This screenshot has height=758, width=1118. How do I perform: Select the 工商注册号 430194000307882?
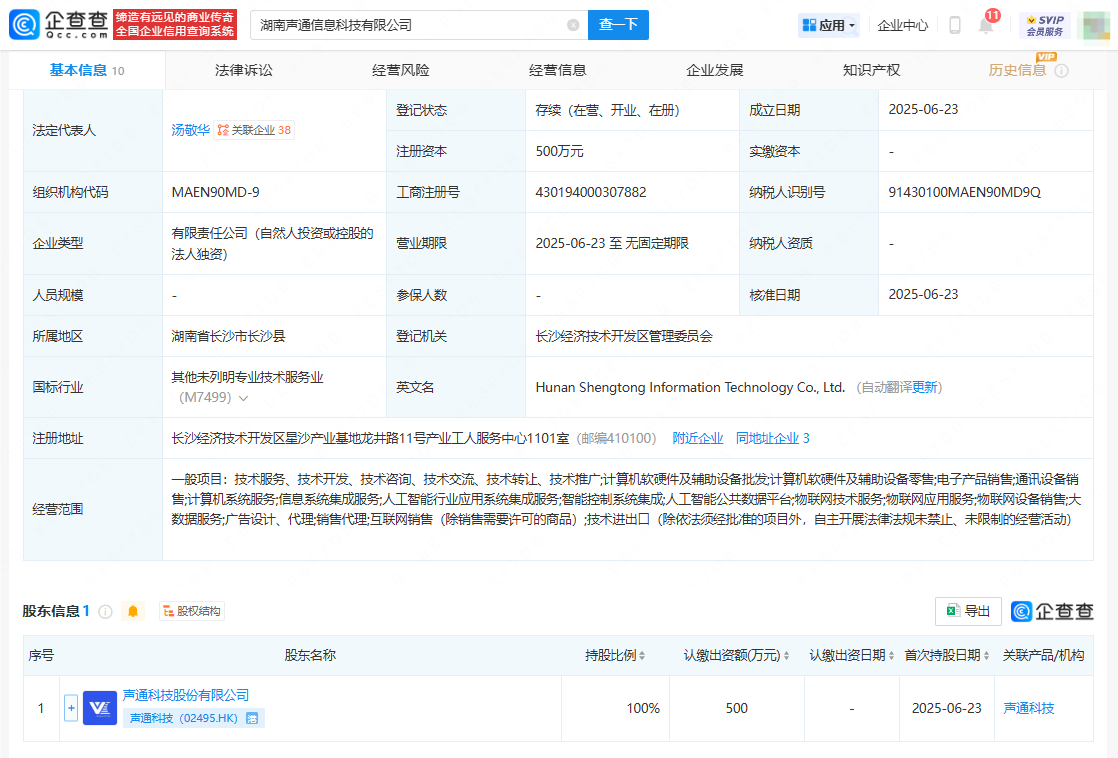tap(590, 193)
